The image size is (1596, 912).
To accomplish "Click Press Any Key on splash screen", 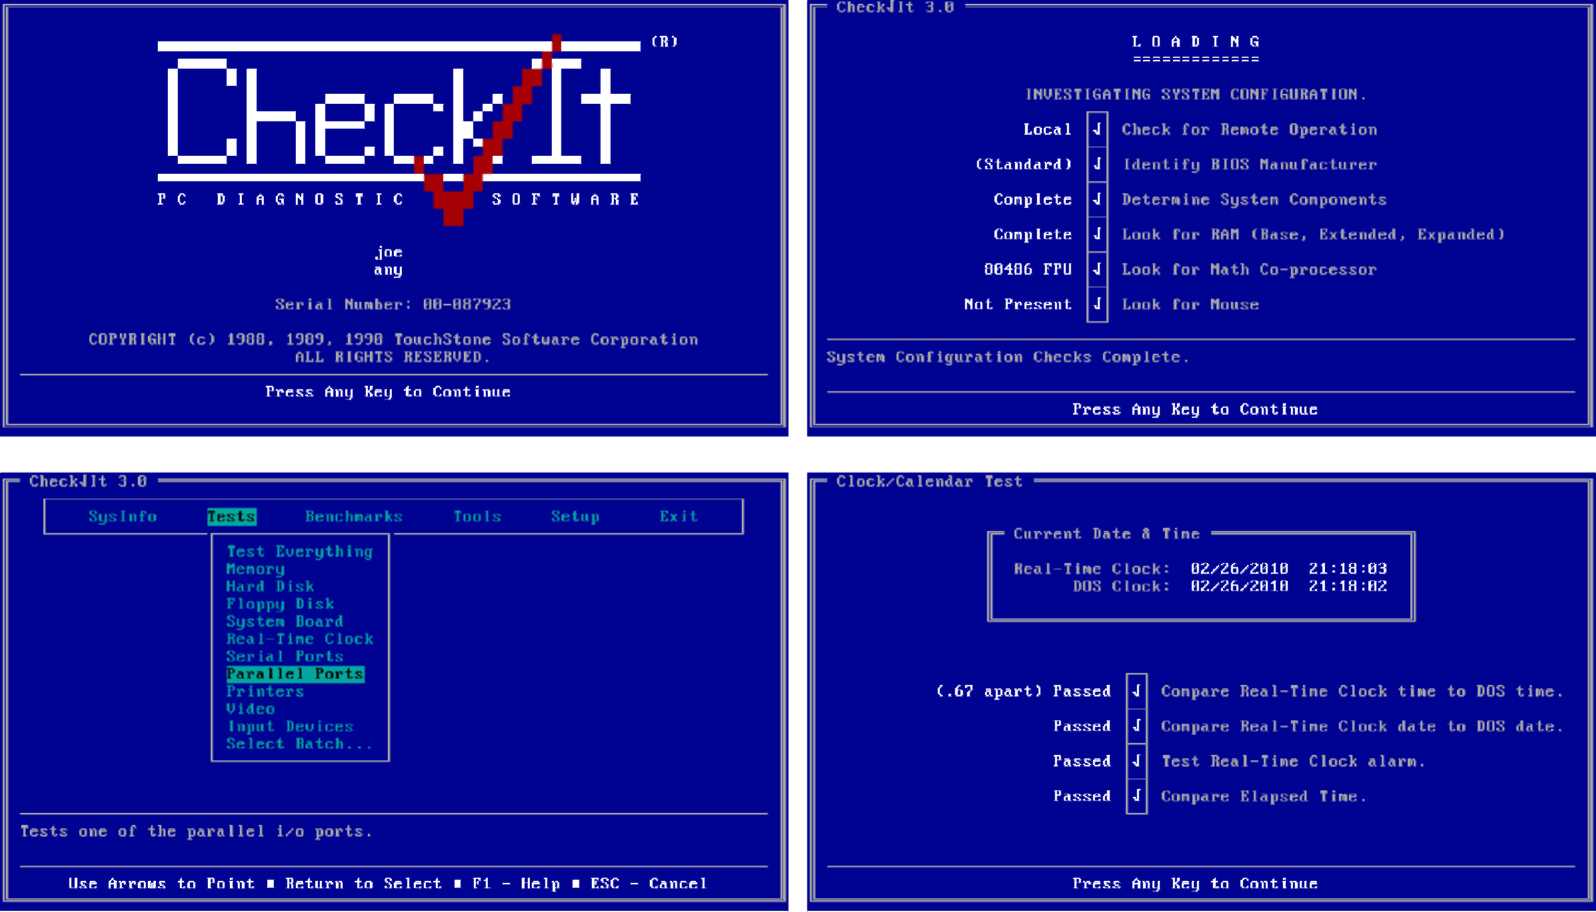I will [388, 392].
